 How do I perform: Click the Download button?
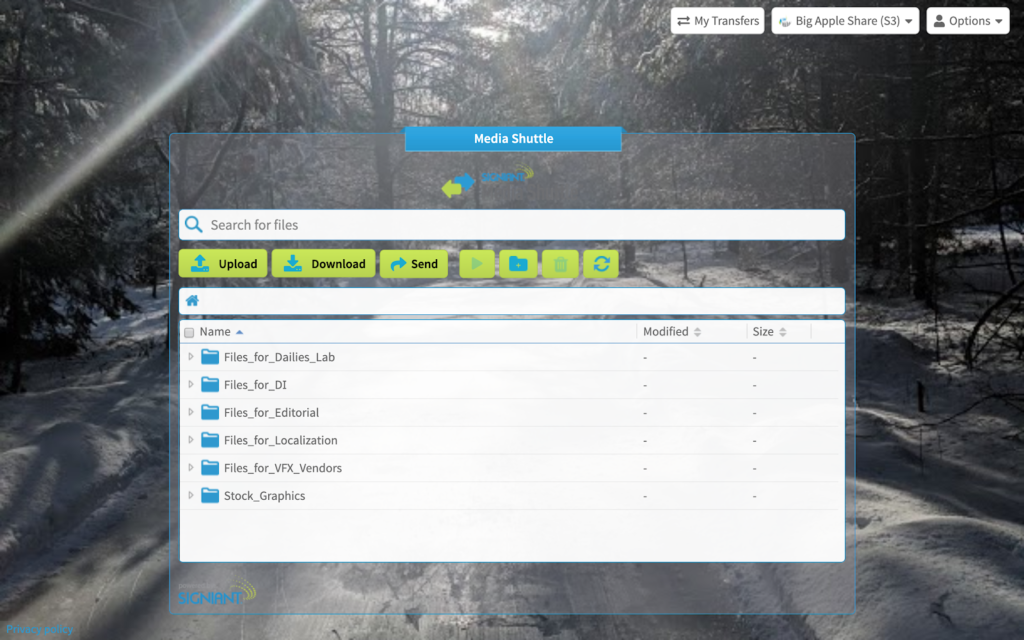point(323,264)
